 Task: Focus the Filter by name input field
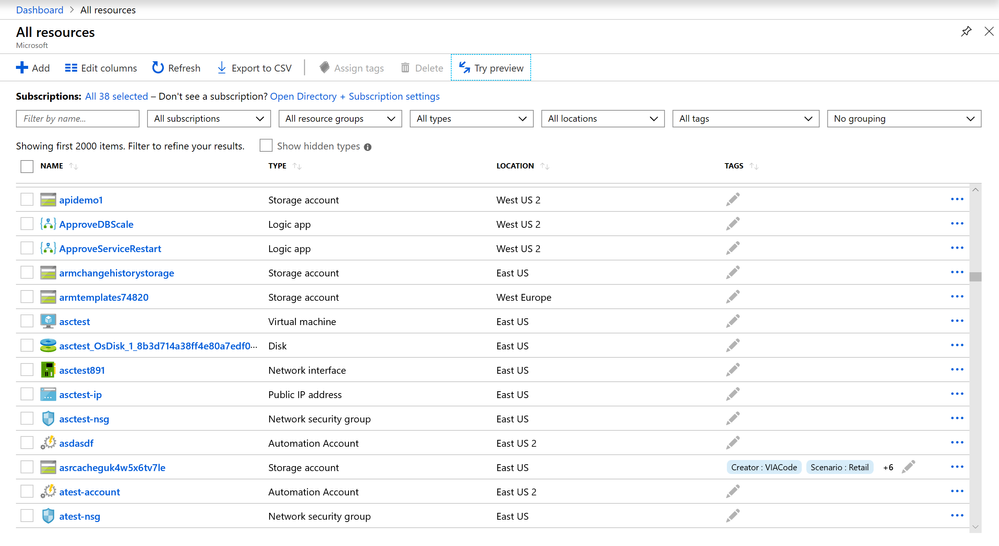(78, 119)
